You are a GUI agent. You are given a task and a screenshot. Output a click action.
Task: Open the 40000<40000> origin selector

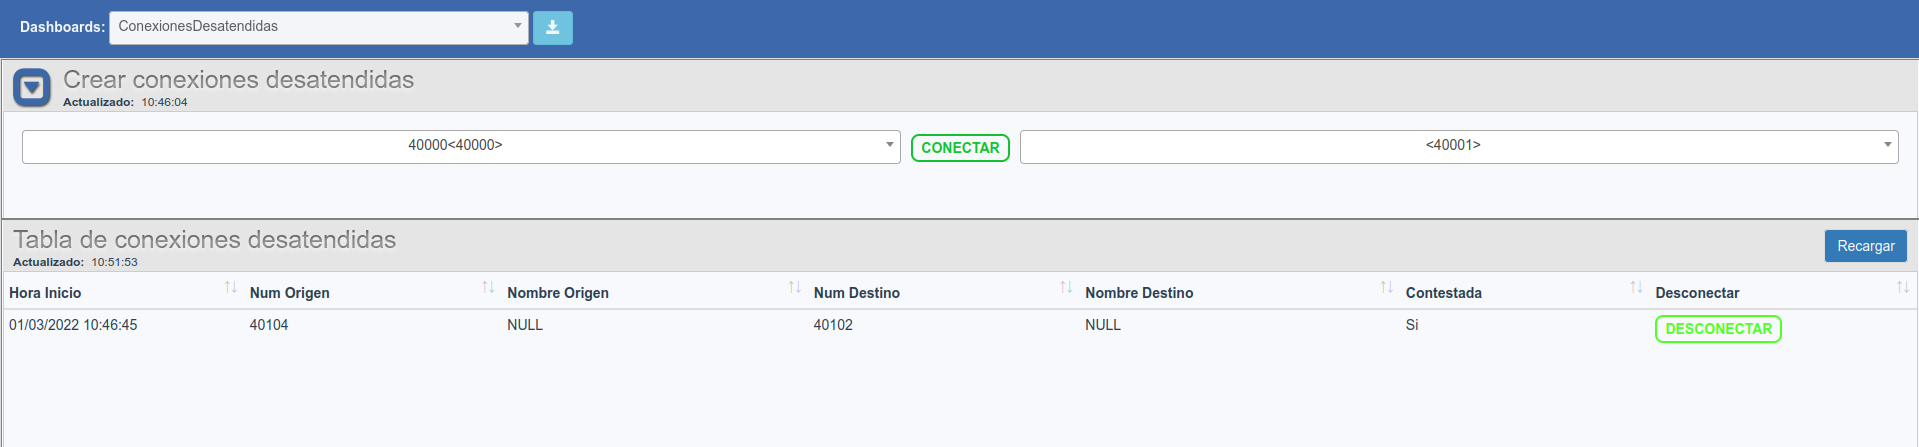coord(461,146)
